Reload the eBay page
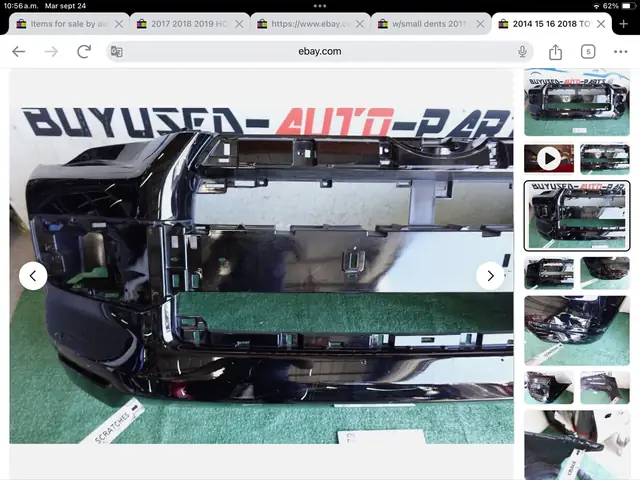 click(x=84, y=51)
